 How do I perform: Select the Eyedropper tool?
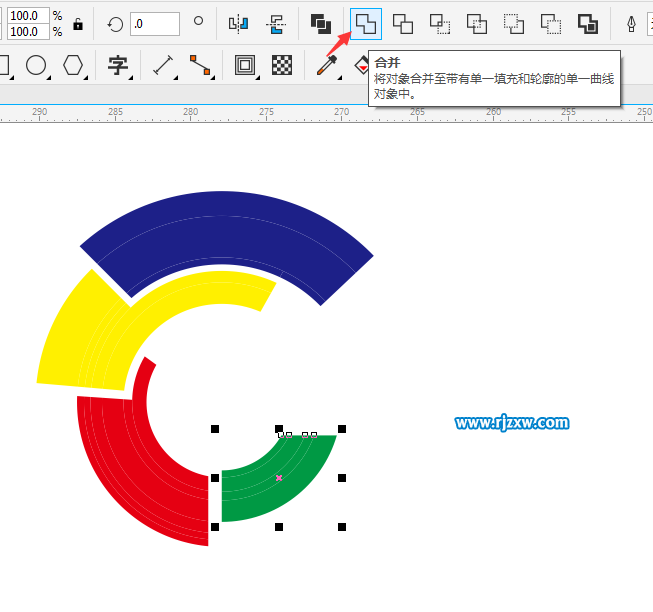click(326, 66)
